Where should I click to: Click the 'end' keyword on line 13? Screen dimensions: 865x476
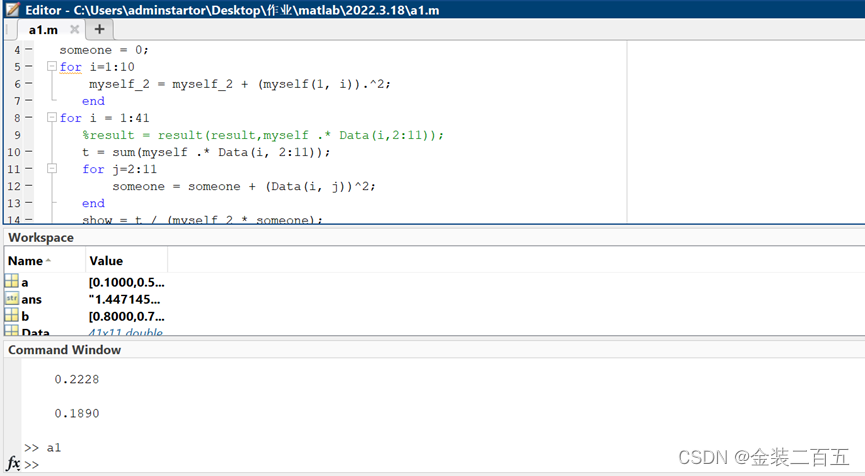point(93,204)
